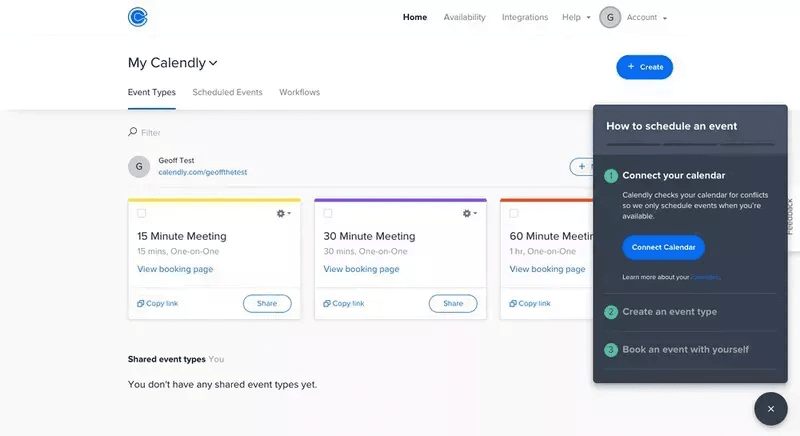Click the Connect Calendar button
This screenshot has width=800, height=436.
(x=663, y=247)
